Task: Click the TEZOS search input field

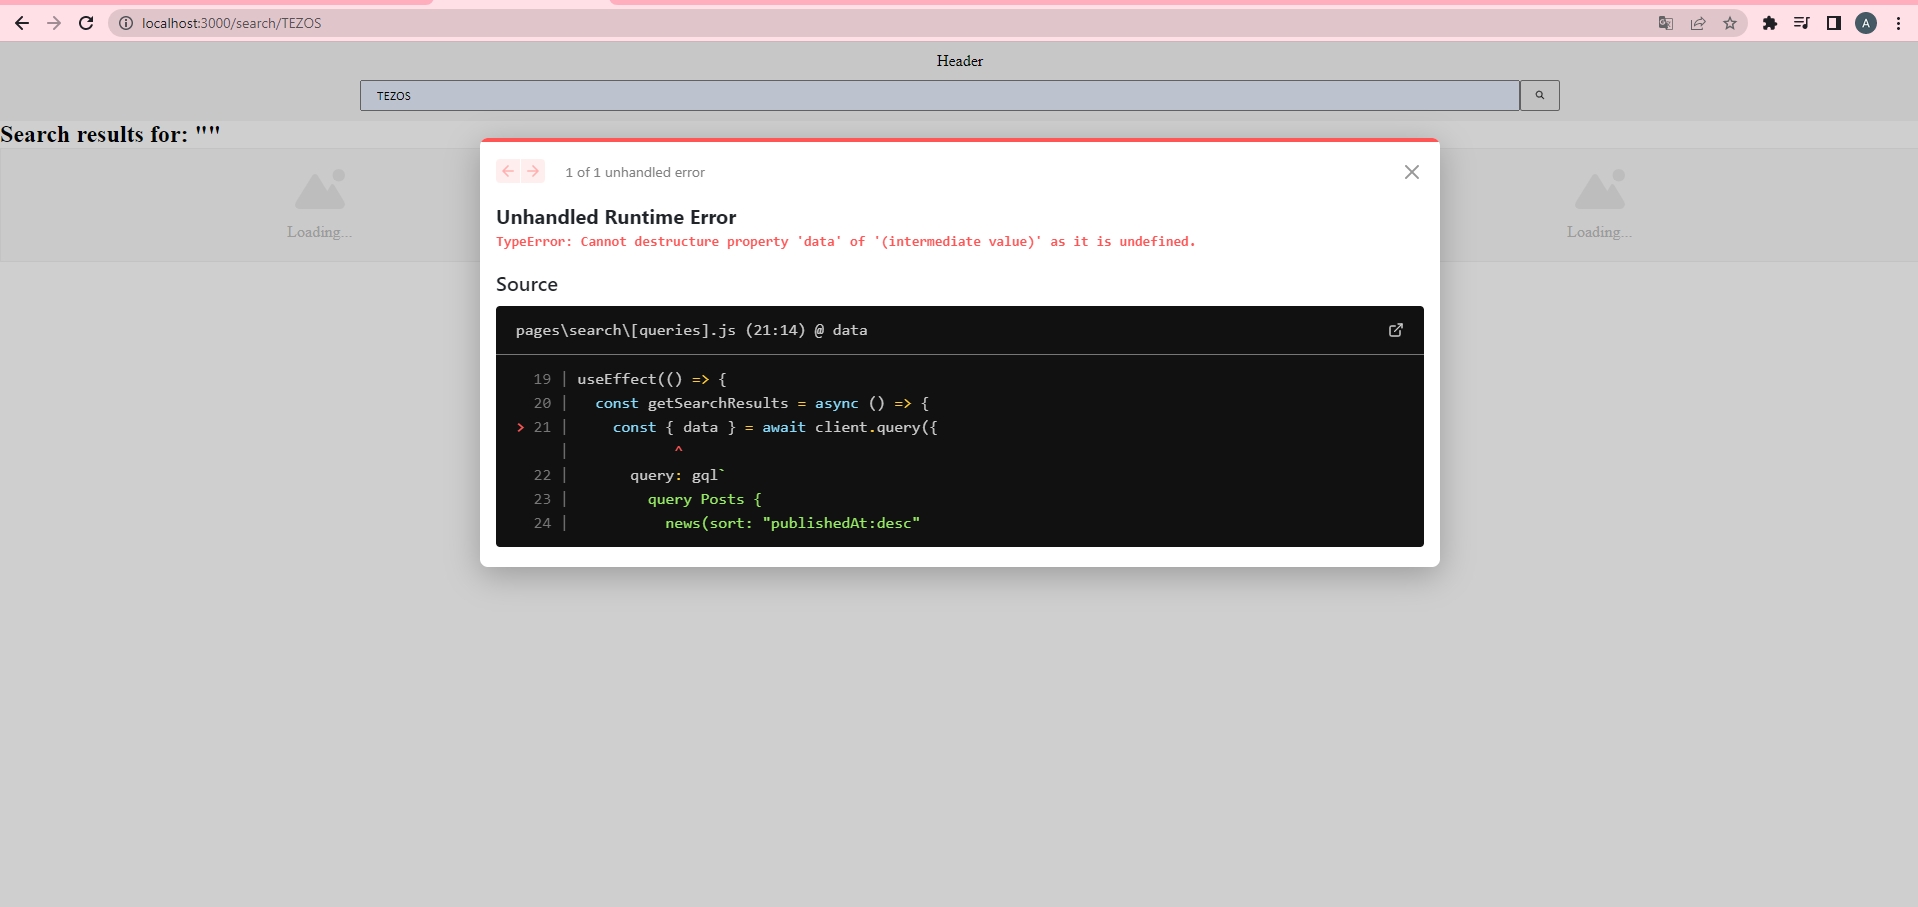Action: (939, 96)
